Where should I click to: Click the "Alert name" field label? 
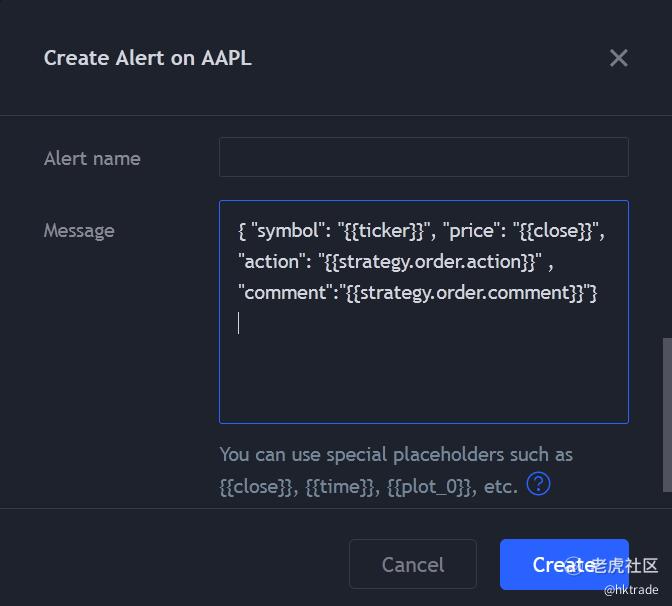[92, 158]
